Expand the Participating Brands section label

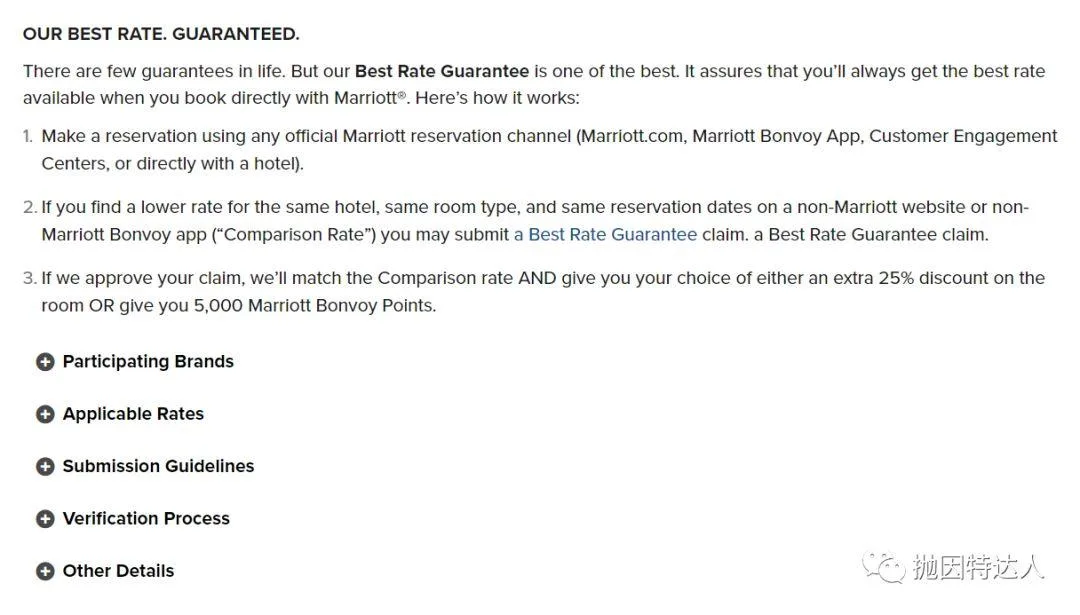(148, 362)
